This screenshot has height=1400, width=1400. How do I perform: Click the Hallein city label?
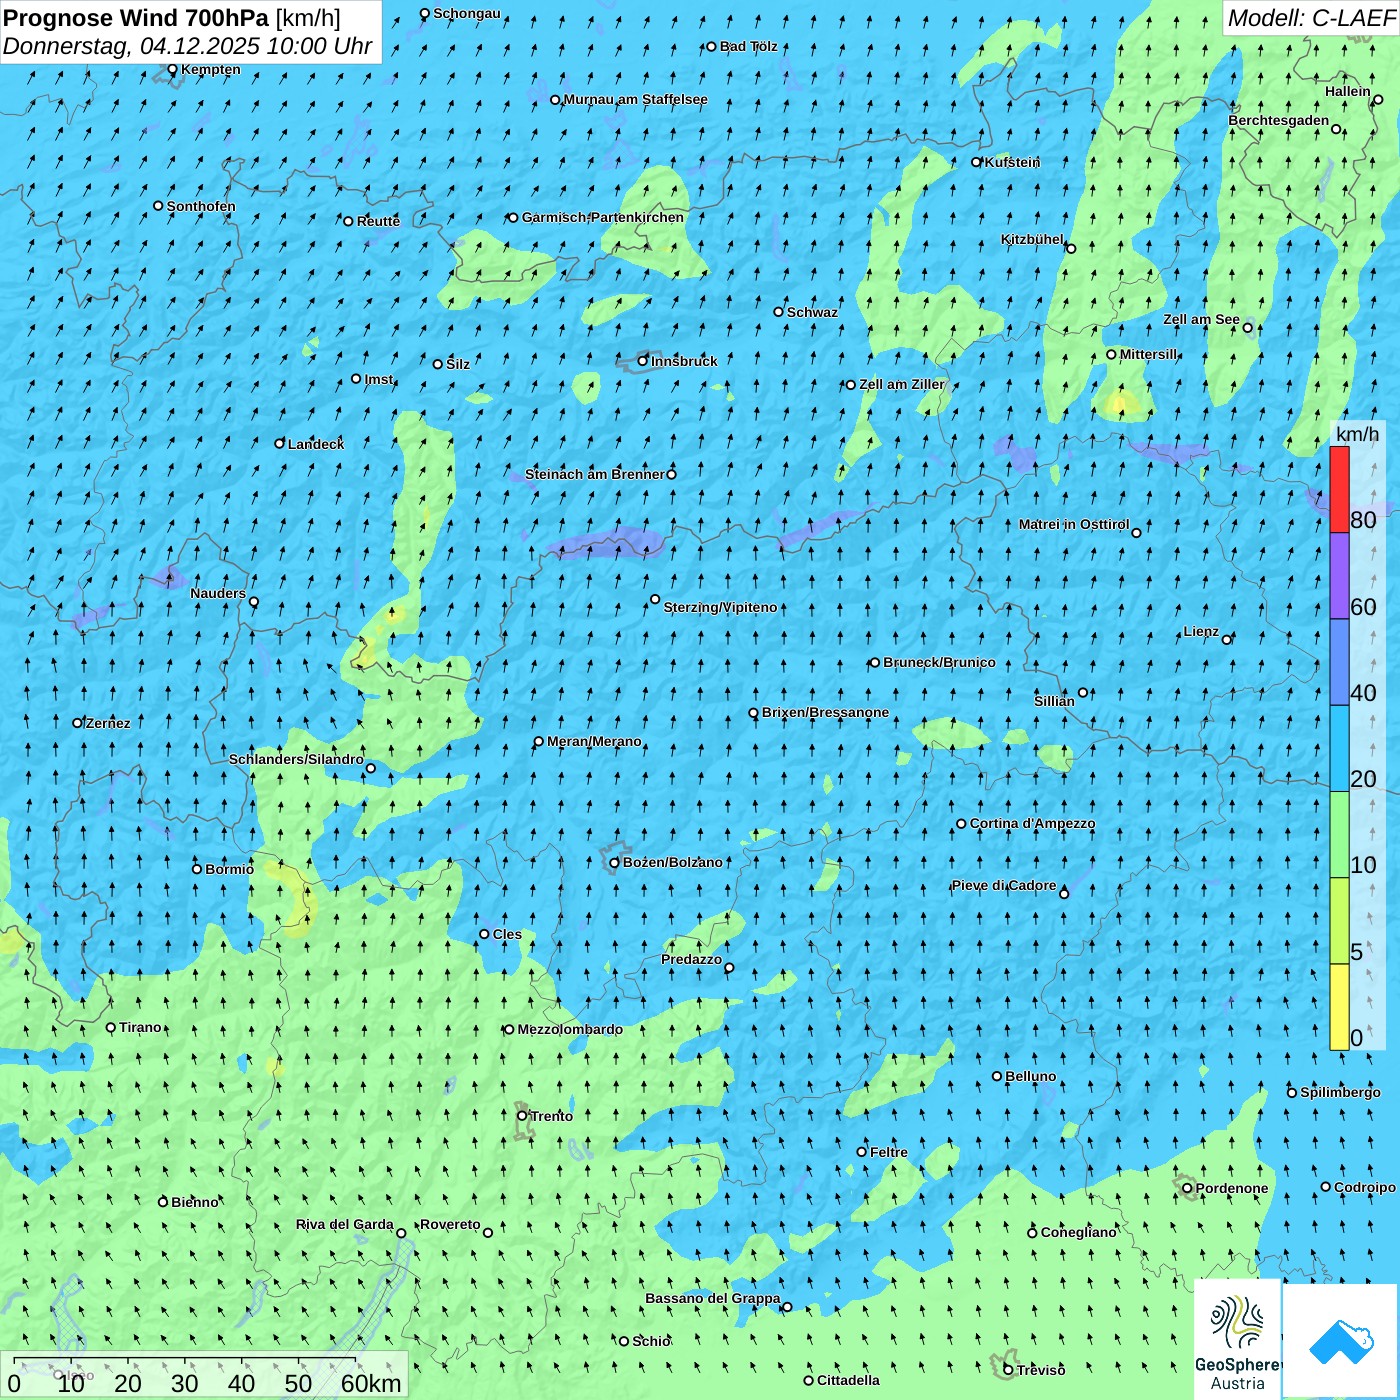(1347, 91)
